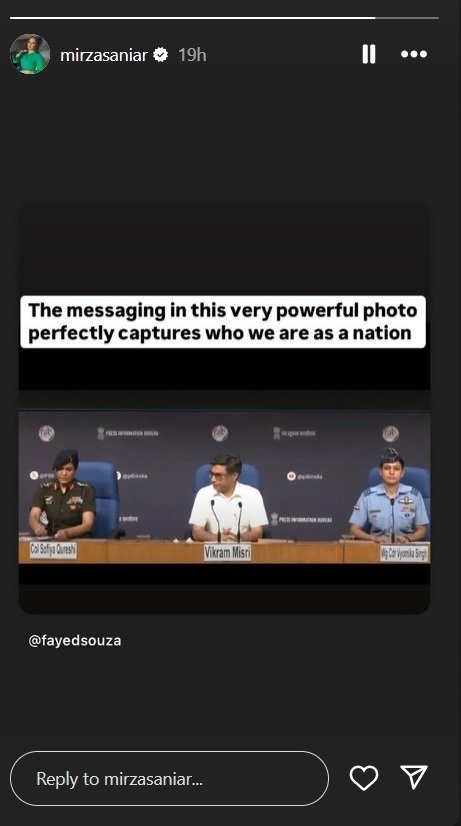
Task: Click the Col Sofiya Qureshi name placard
Action: point(53,550)
